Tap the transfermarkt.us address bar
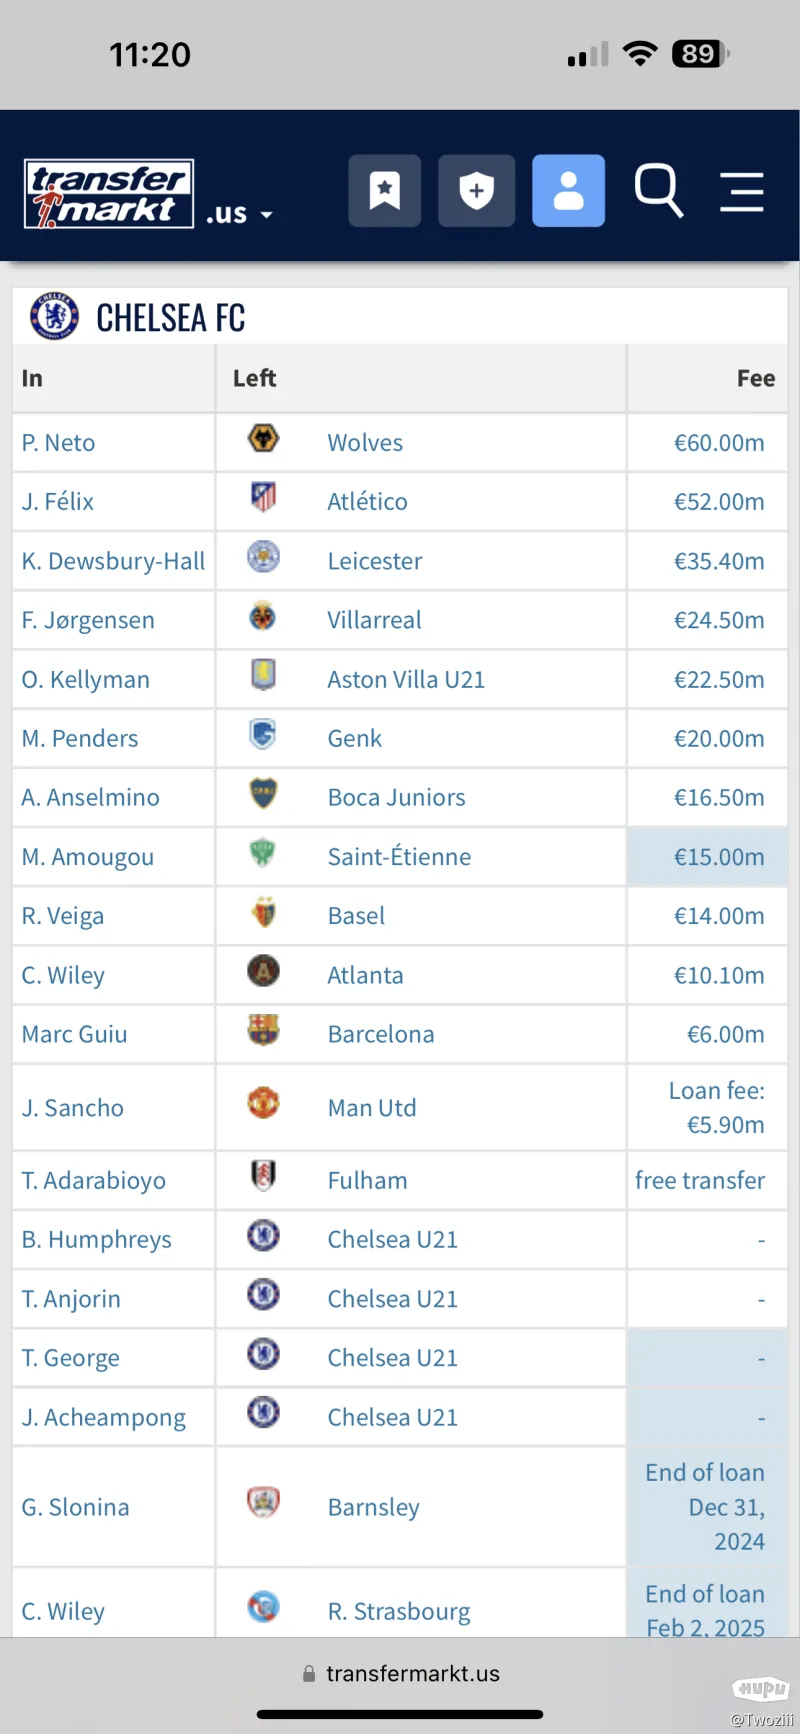 (x=400, y=1673)
